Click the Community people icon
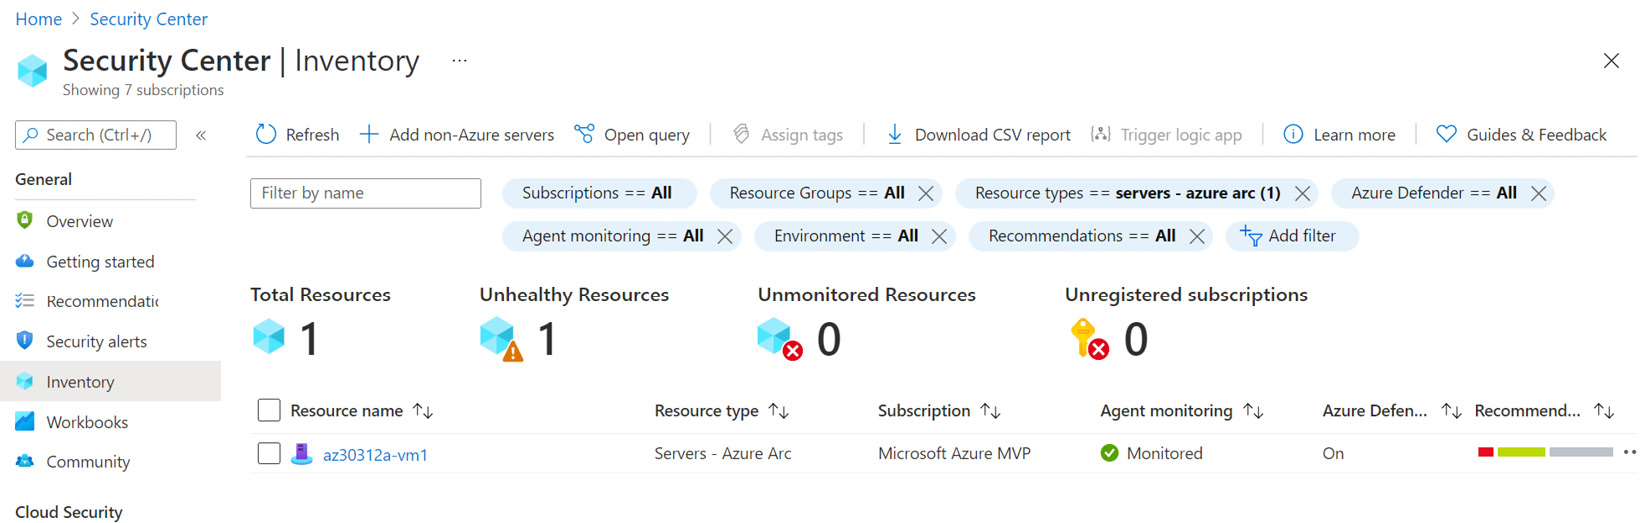 pyautogui.click(x=25, y=461)
